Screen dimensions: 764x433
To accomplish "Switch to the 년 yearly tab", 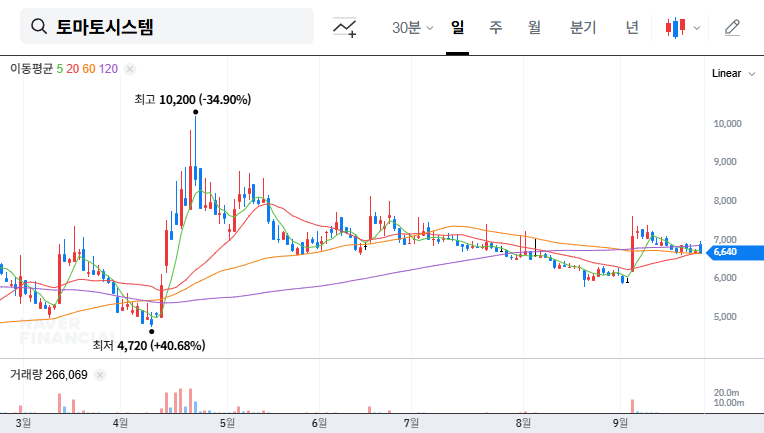I will [632, 27].
